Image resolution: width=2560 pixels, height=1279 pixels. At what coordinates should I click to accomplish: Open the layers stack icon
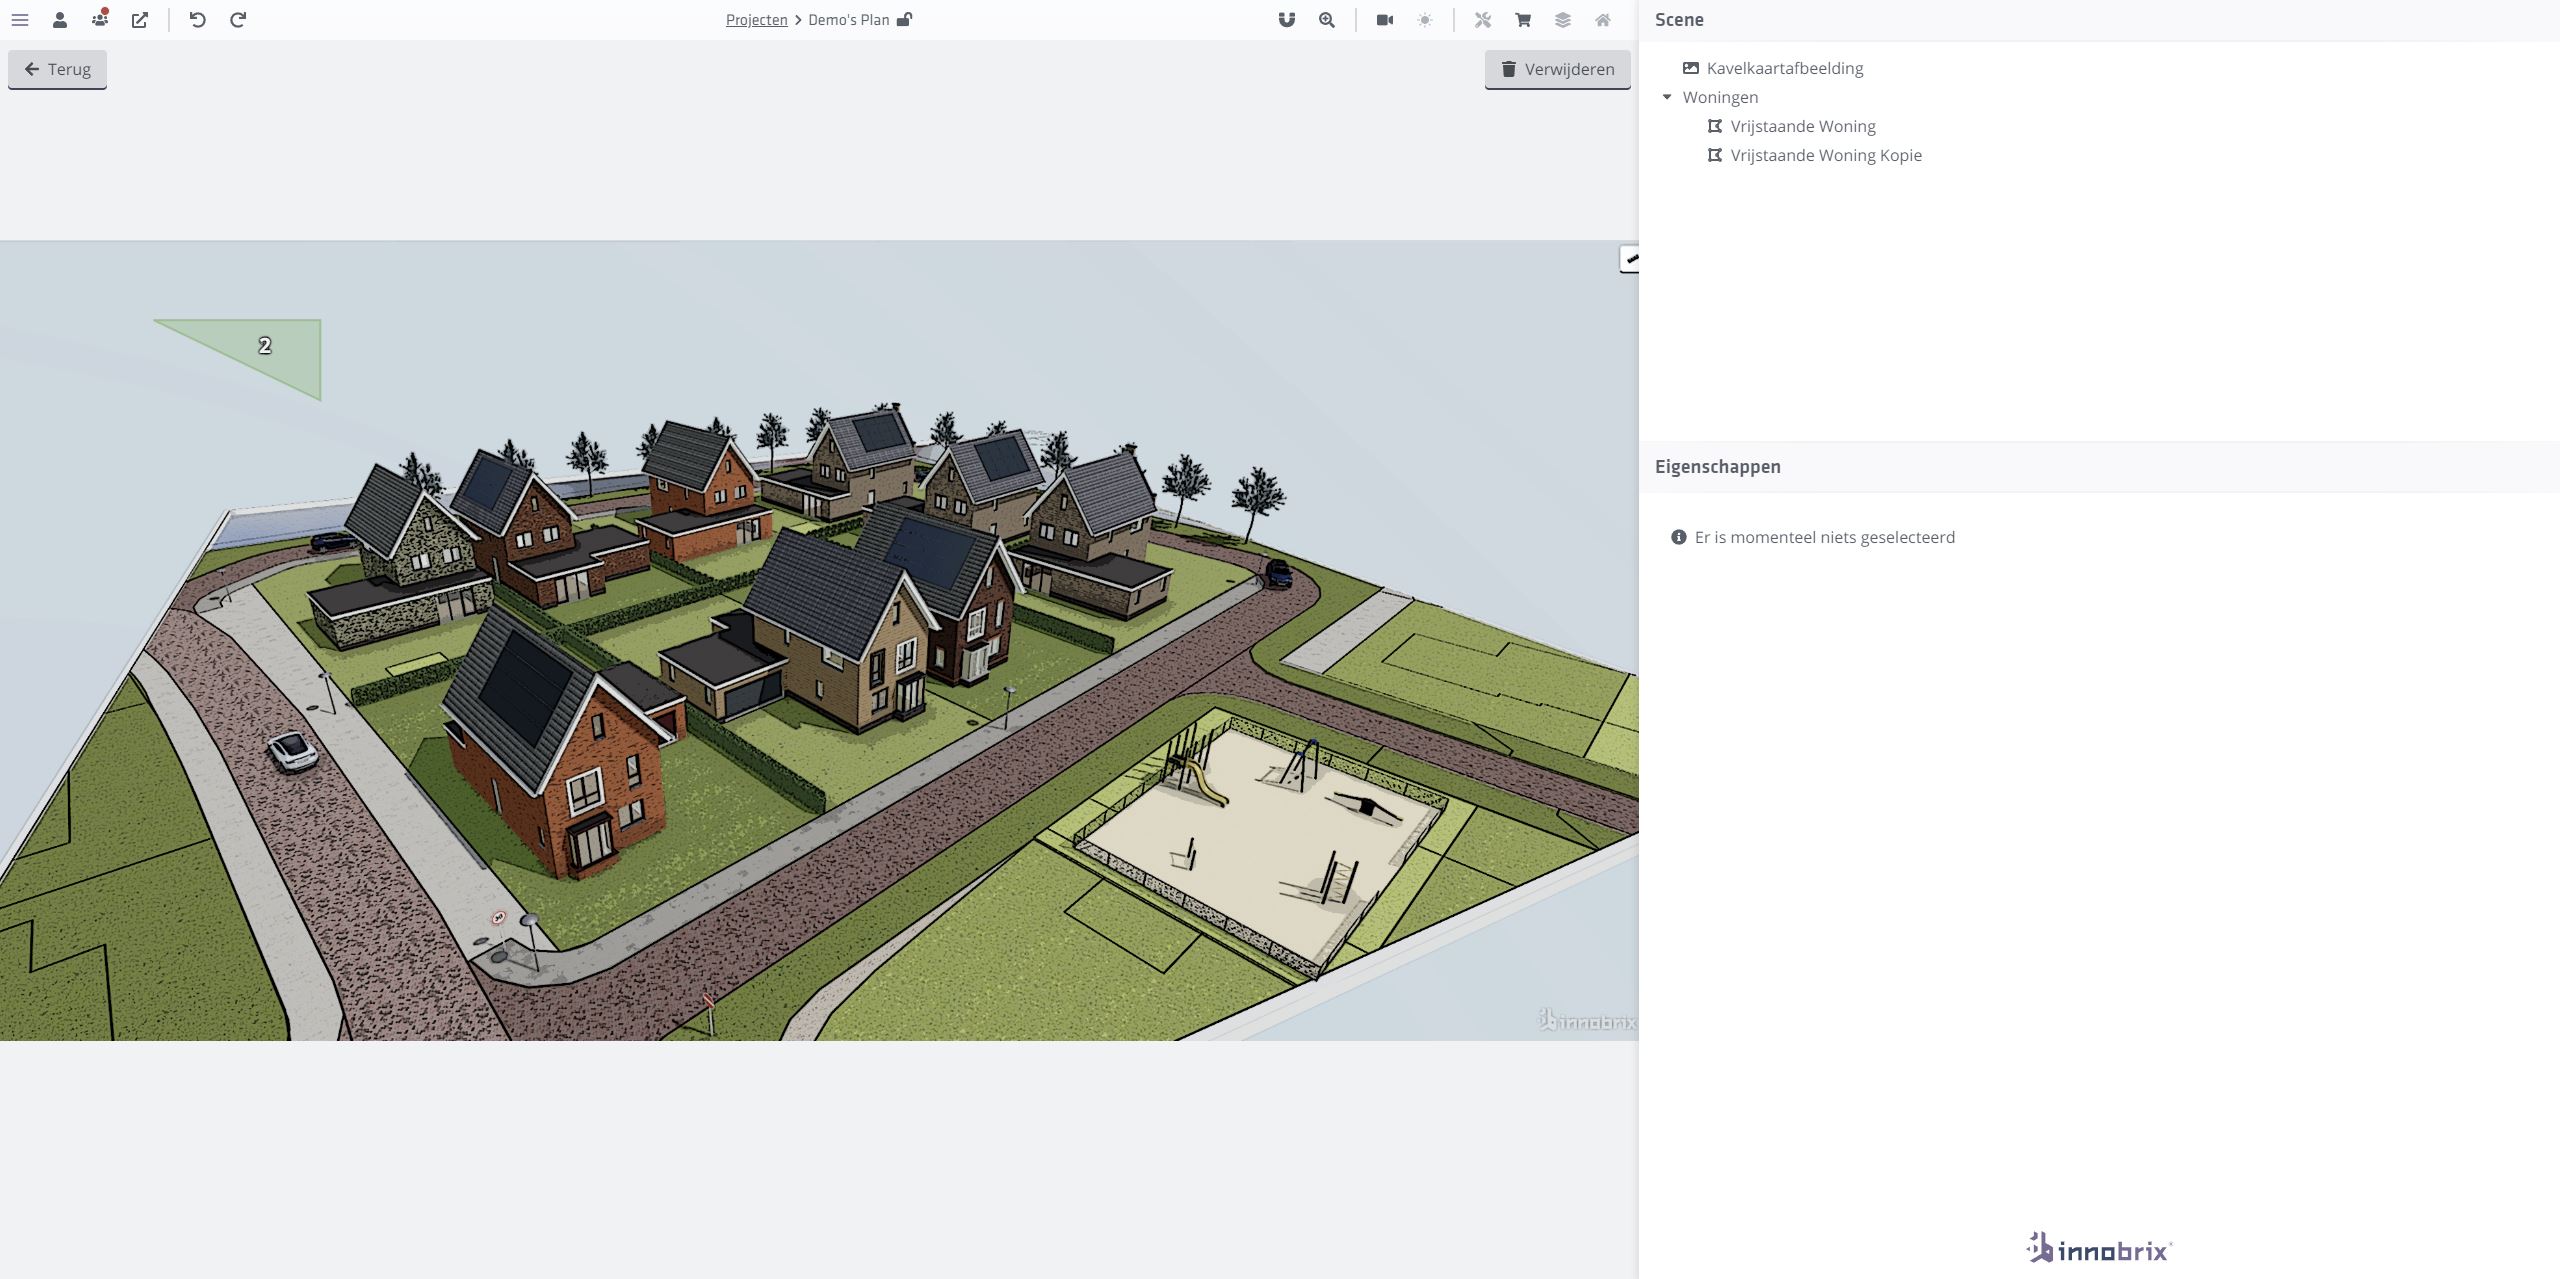click(x=1563, y=20)
